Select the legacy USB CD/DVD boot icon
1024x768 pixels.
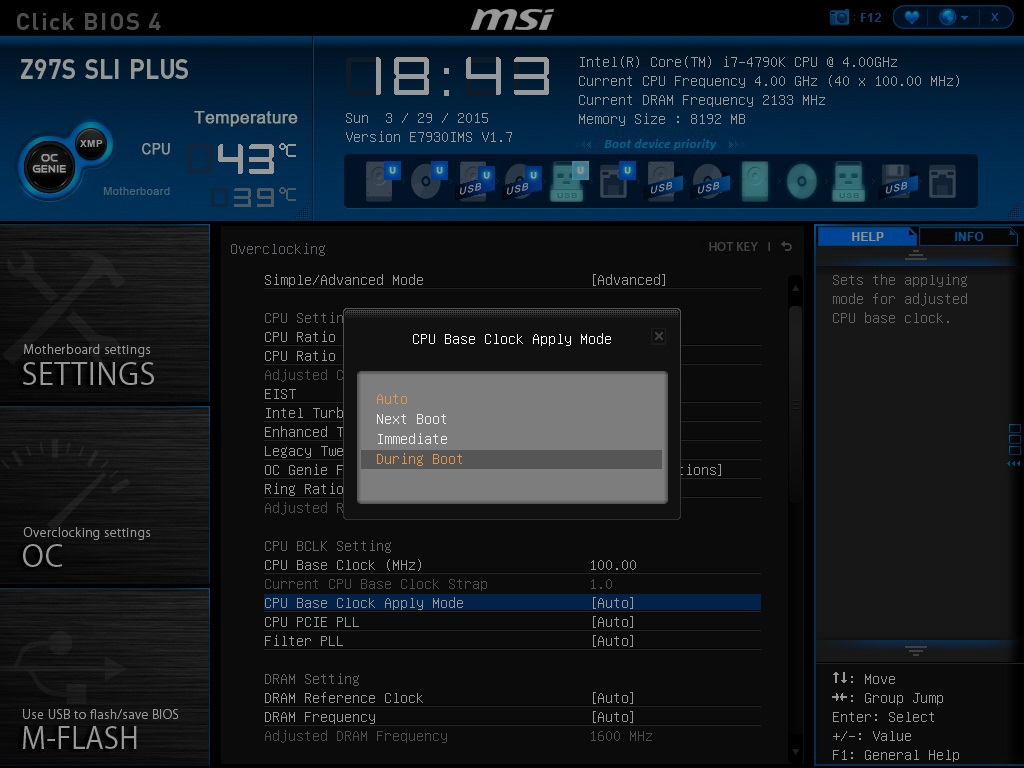[x=710, y=182]
